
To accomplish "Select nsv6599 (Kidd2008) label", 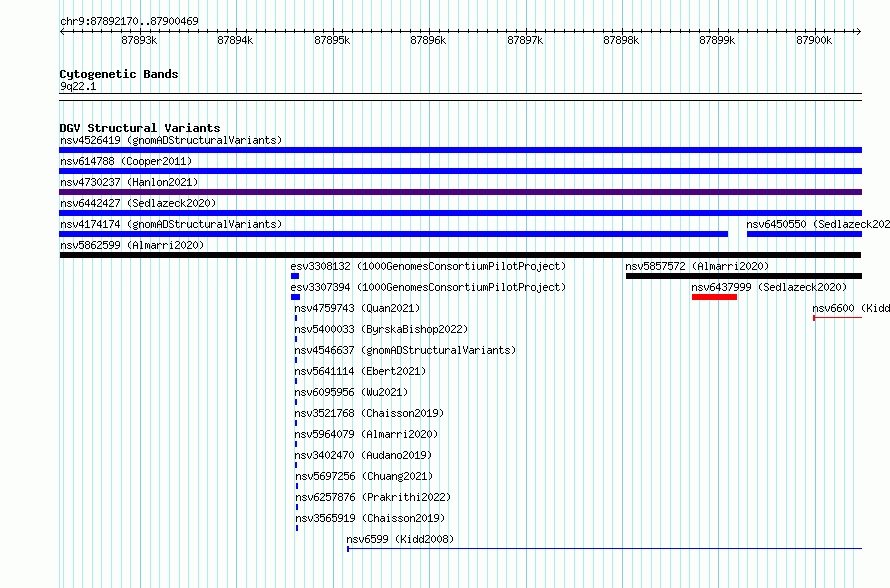I will point(400,539).
